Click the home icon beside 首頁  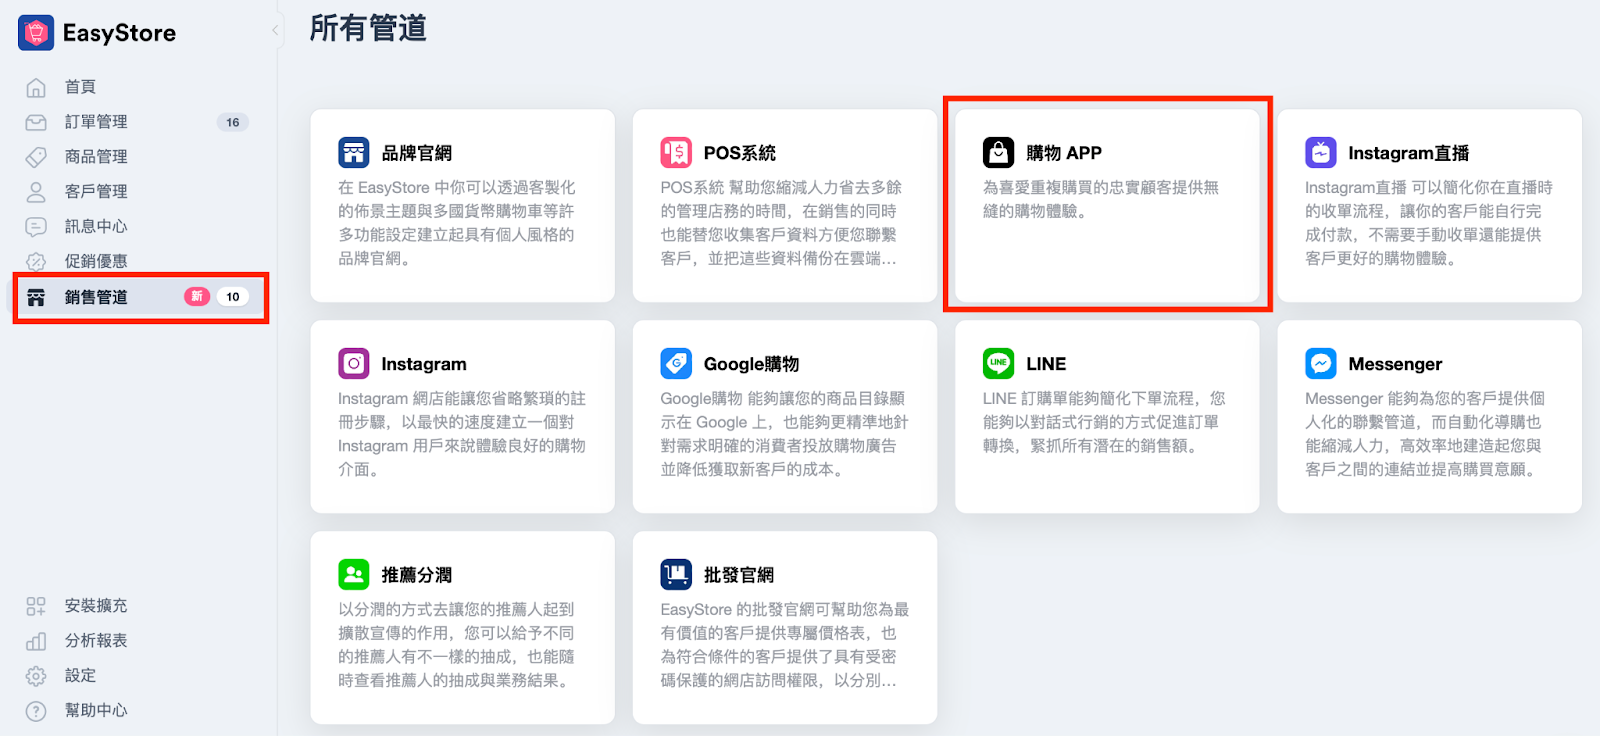(36, 88)
